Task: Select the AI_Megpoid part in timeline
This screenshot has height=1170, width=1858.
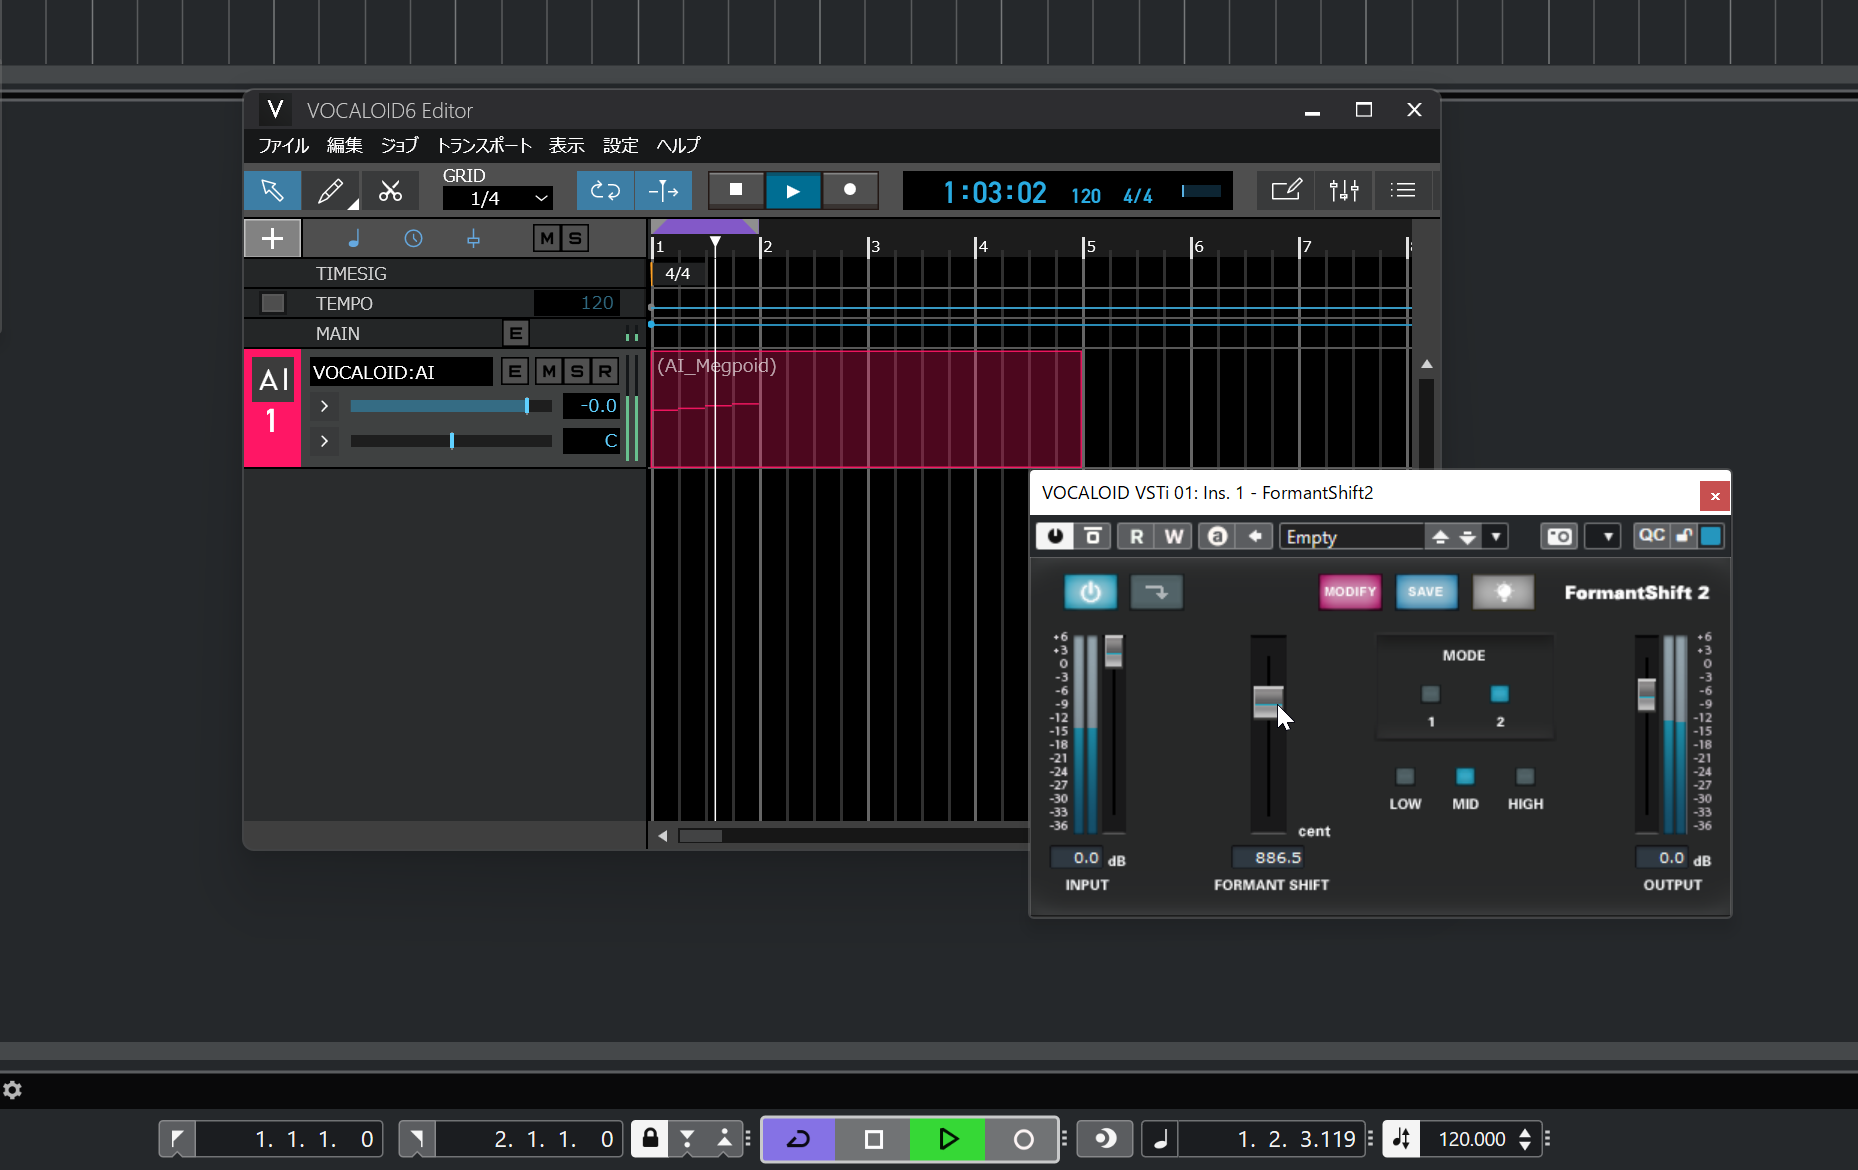Action: pos(866,408)
